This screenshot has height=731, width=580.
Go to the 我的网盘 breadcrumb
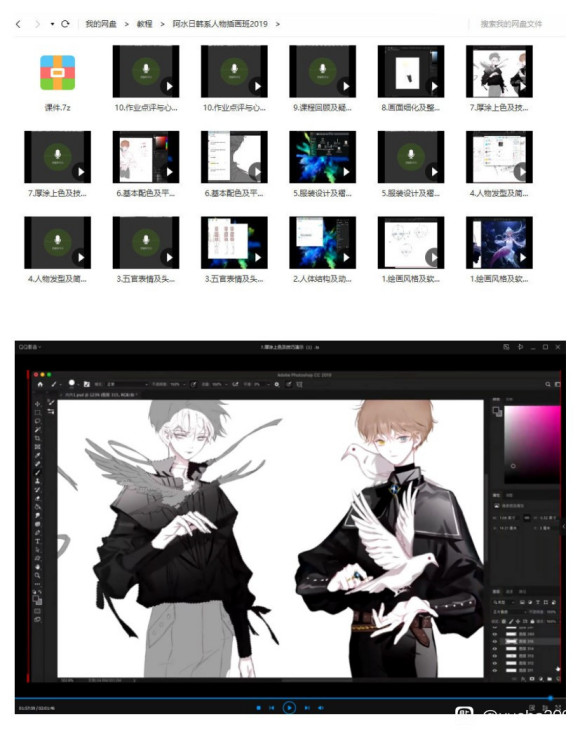(101, 24)
